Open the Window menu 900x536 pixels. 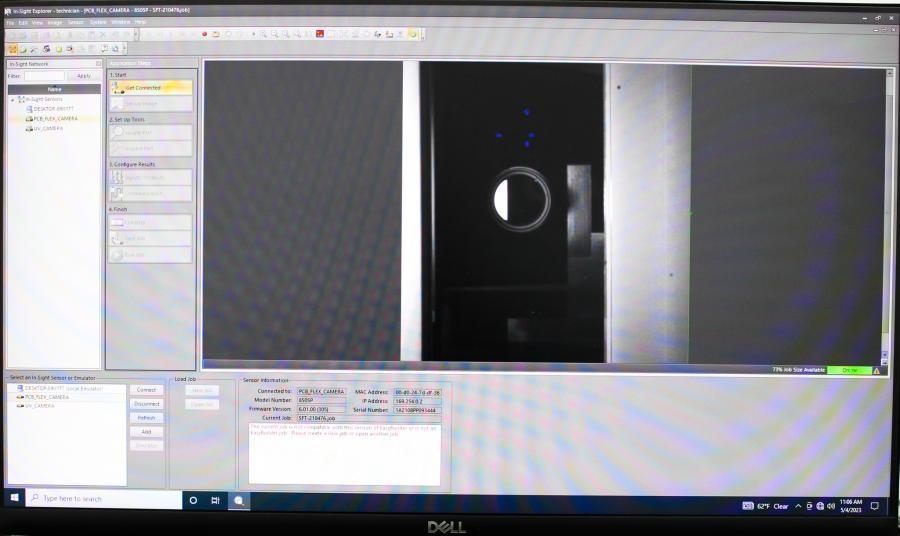pos(121,22)
